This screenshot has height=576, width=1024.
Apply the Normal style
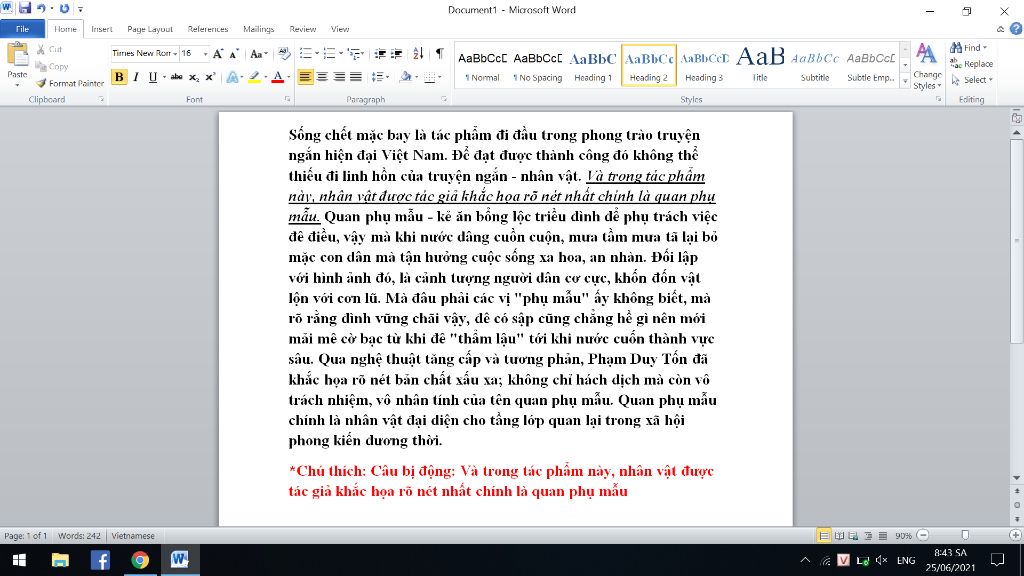pyautogui.click(x=482, y=65)
